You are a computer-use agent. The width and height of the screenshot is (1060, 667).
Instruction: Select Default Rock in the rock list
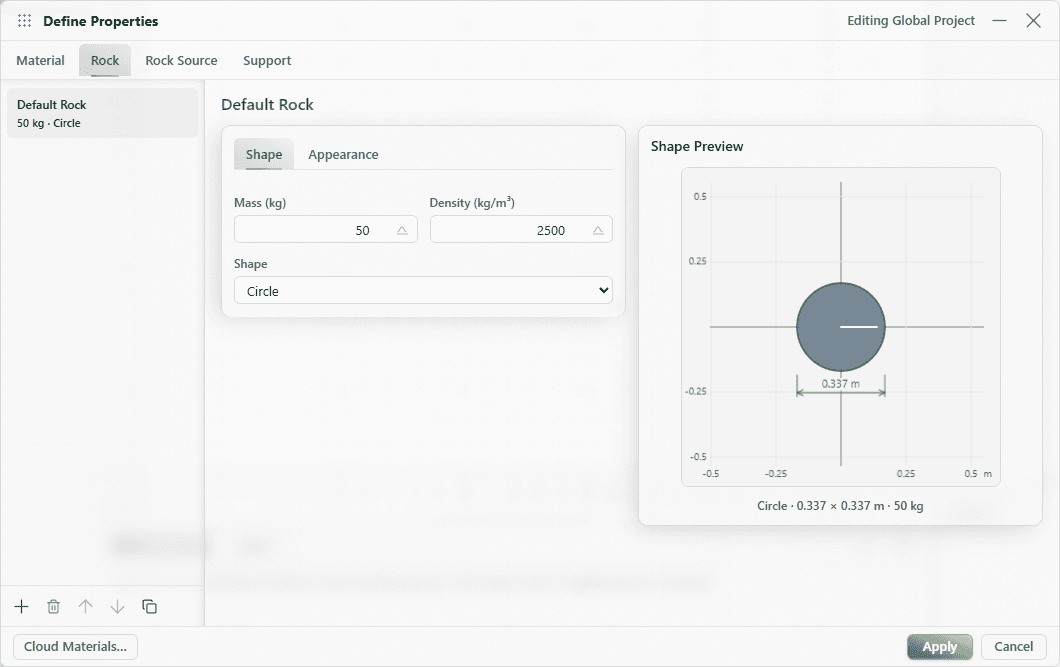pyautogui.click(x=102, y=113)
